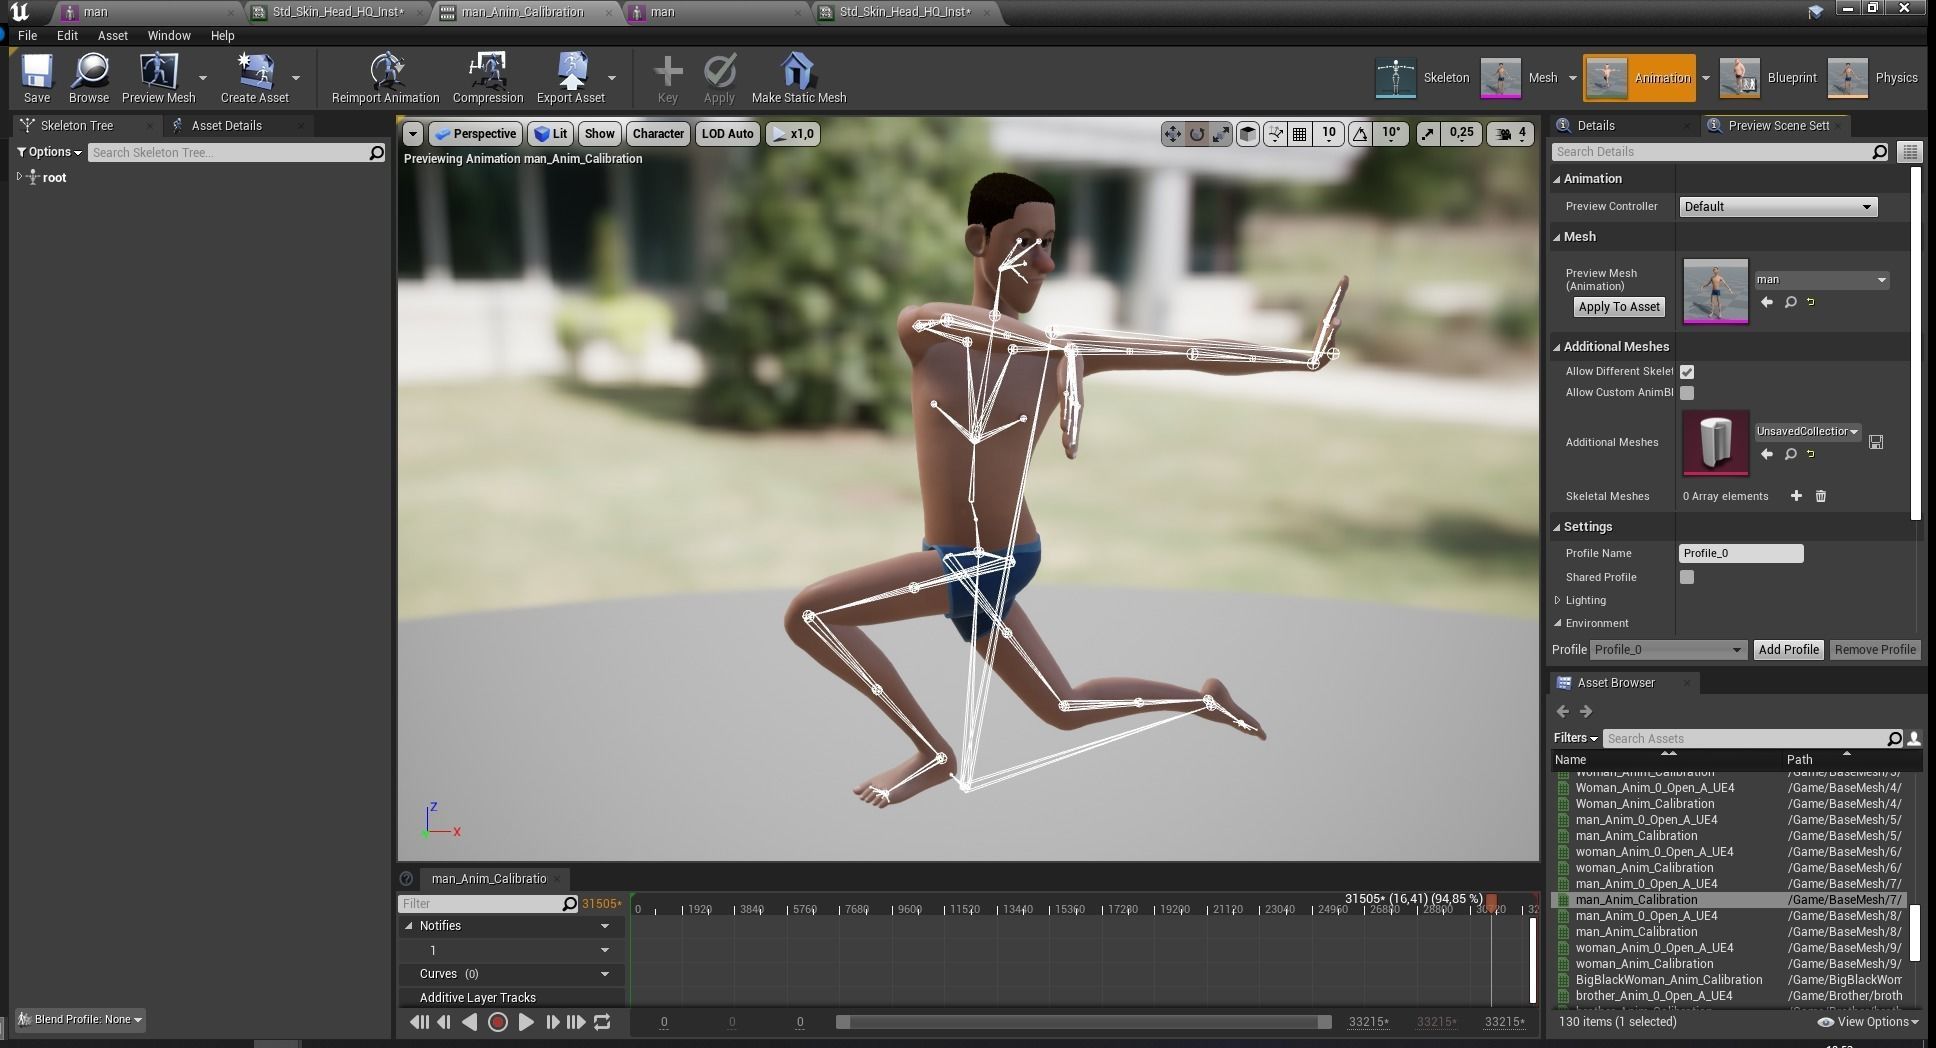This screenshot has height=1048, width=1936.
Task: Click the camera speed icon
Action: point(1503,134)
